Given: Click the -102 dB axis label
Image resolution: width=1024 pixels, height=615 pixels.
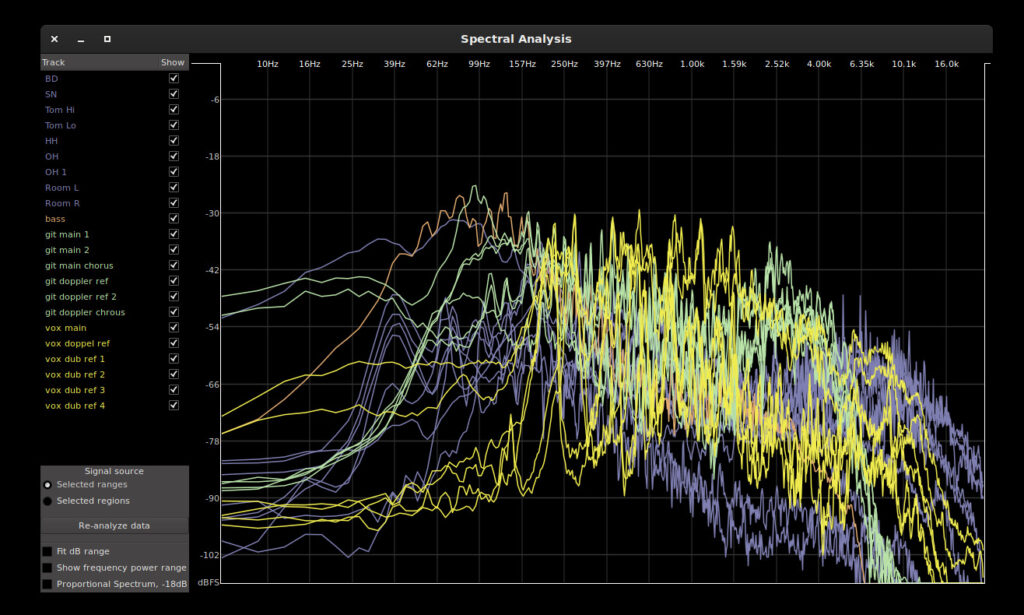Looking at the screenshot, I should (x=210, y=556).
